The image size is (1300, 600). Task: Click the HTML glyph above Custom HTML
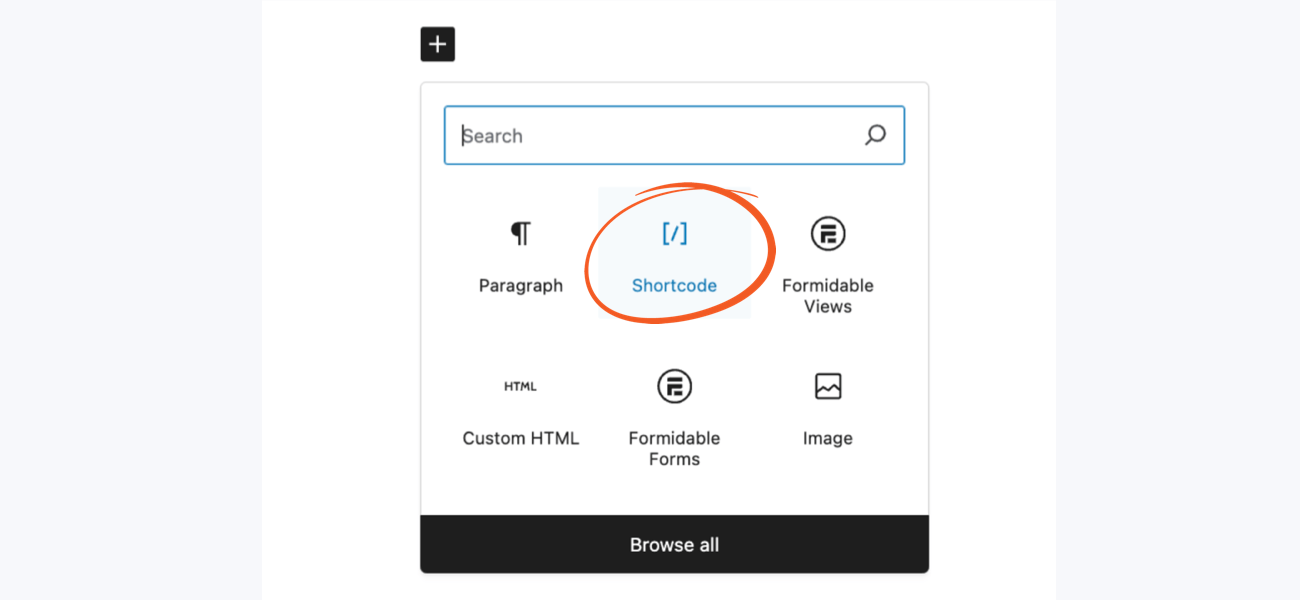click(521, 386)
